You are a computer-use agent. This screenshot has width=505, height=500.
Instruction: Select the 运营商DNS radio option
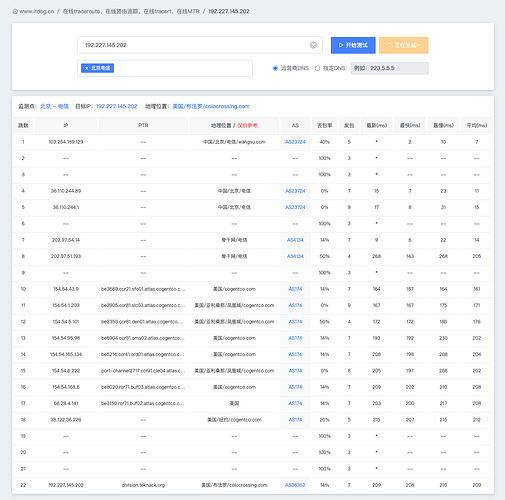[x=275, y=68]
